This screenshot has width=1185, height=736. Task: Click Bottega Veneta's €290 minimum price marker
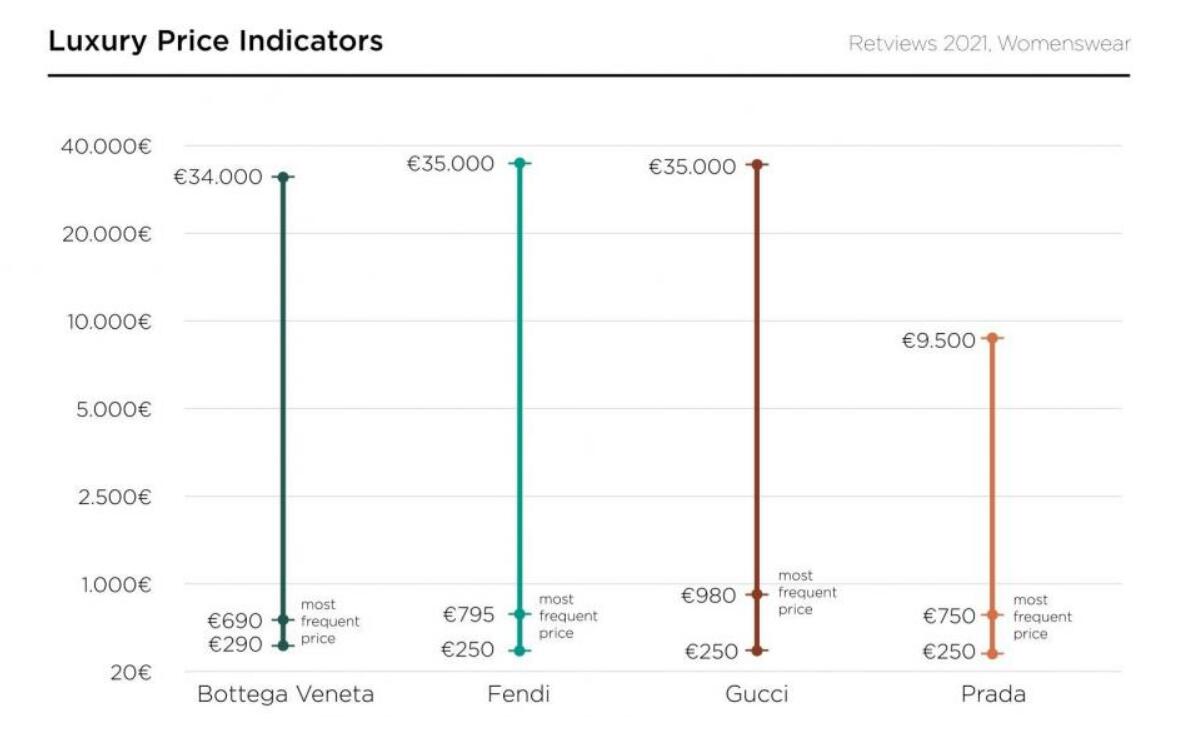[283, 645]
